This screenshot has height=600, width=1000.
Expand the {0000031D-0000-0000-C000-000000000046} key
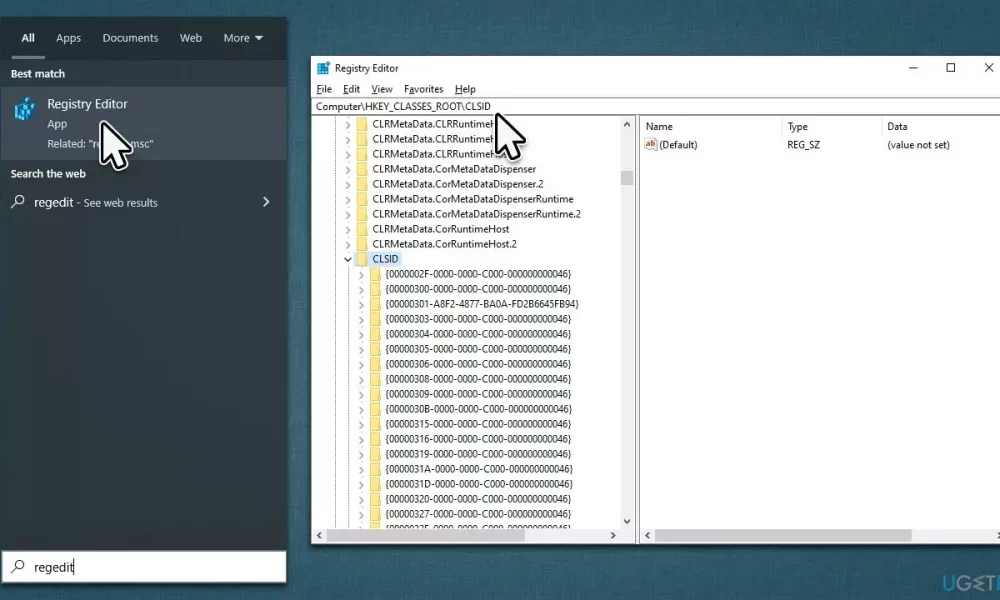[361, 483]
